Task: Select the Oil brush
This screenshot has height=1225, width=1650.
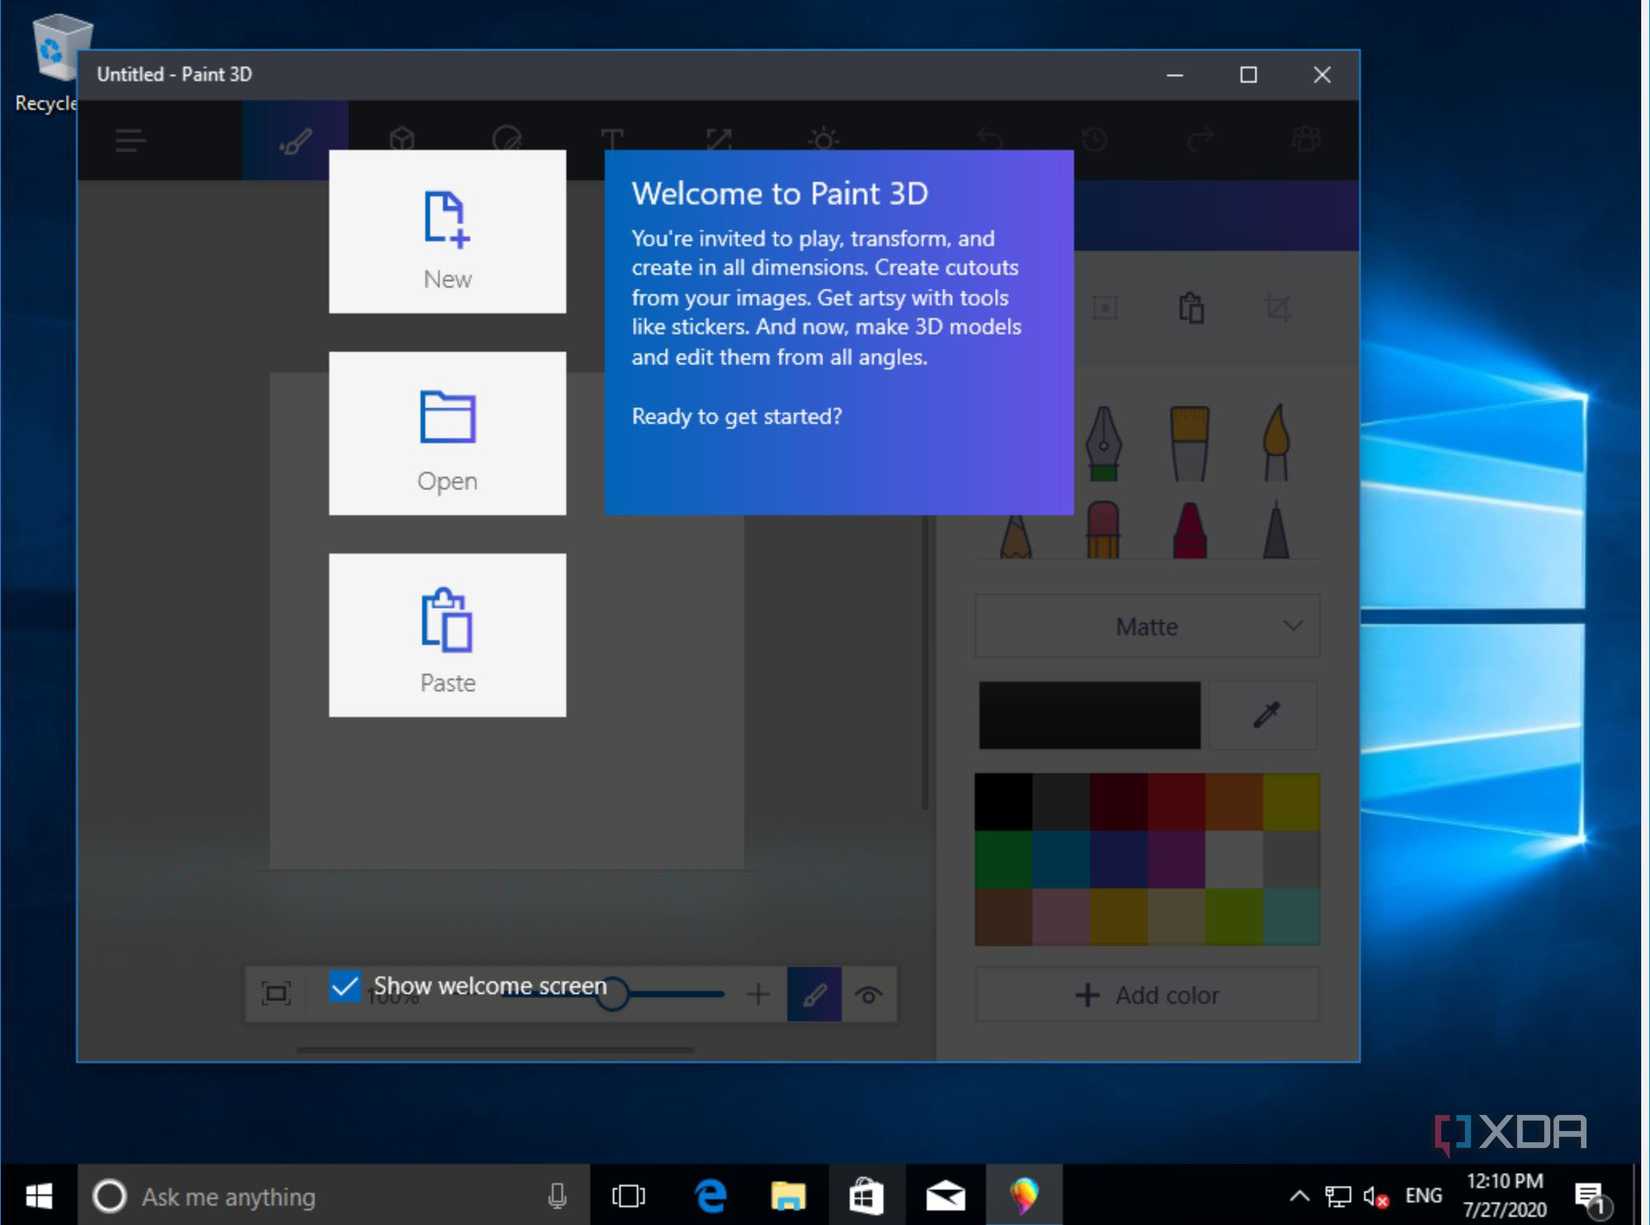Action: pyautogui.click(x=1190, y=445)
